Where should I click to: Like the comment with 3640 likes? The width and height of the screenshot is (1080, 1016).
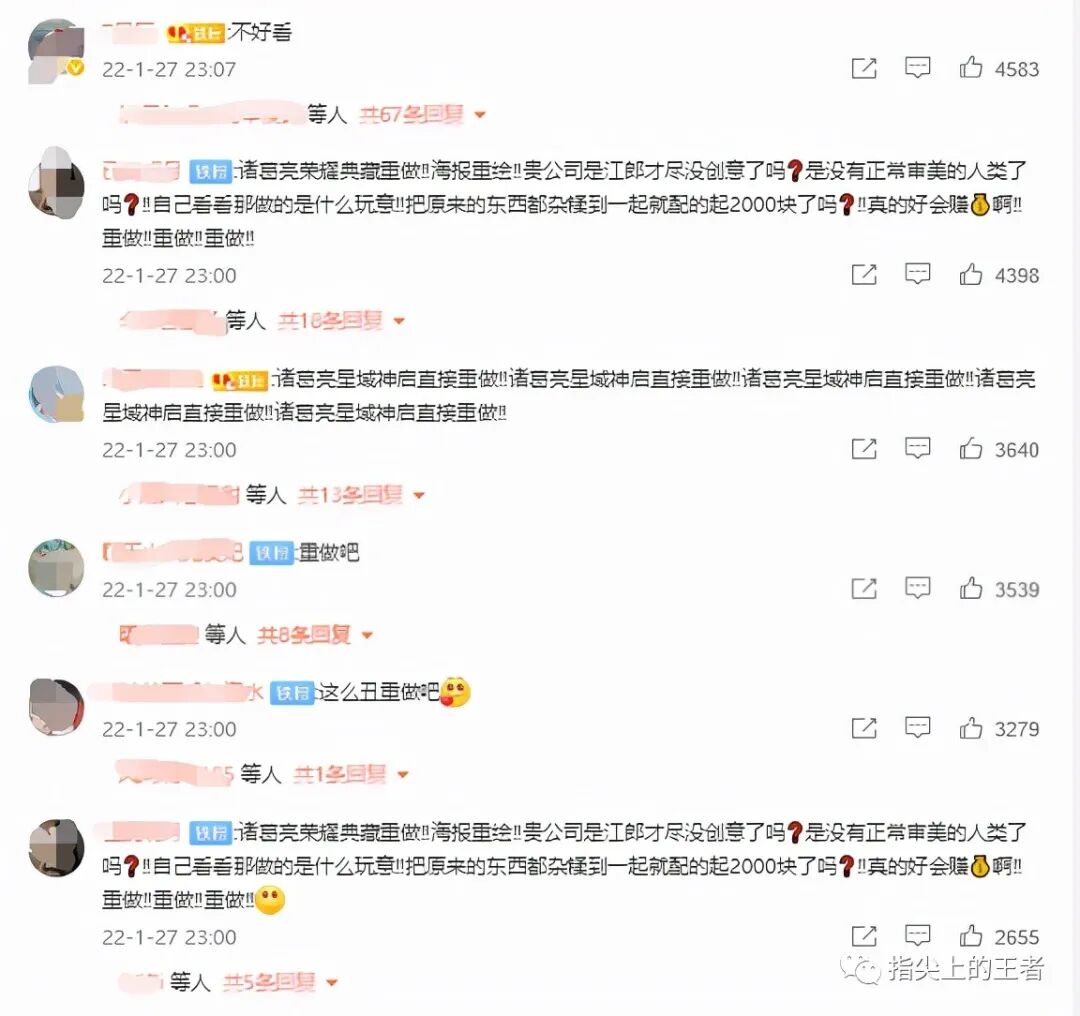coord(970,448)
